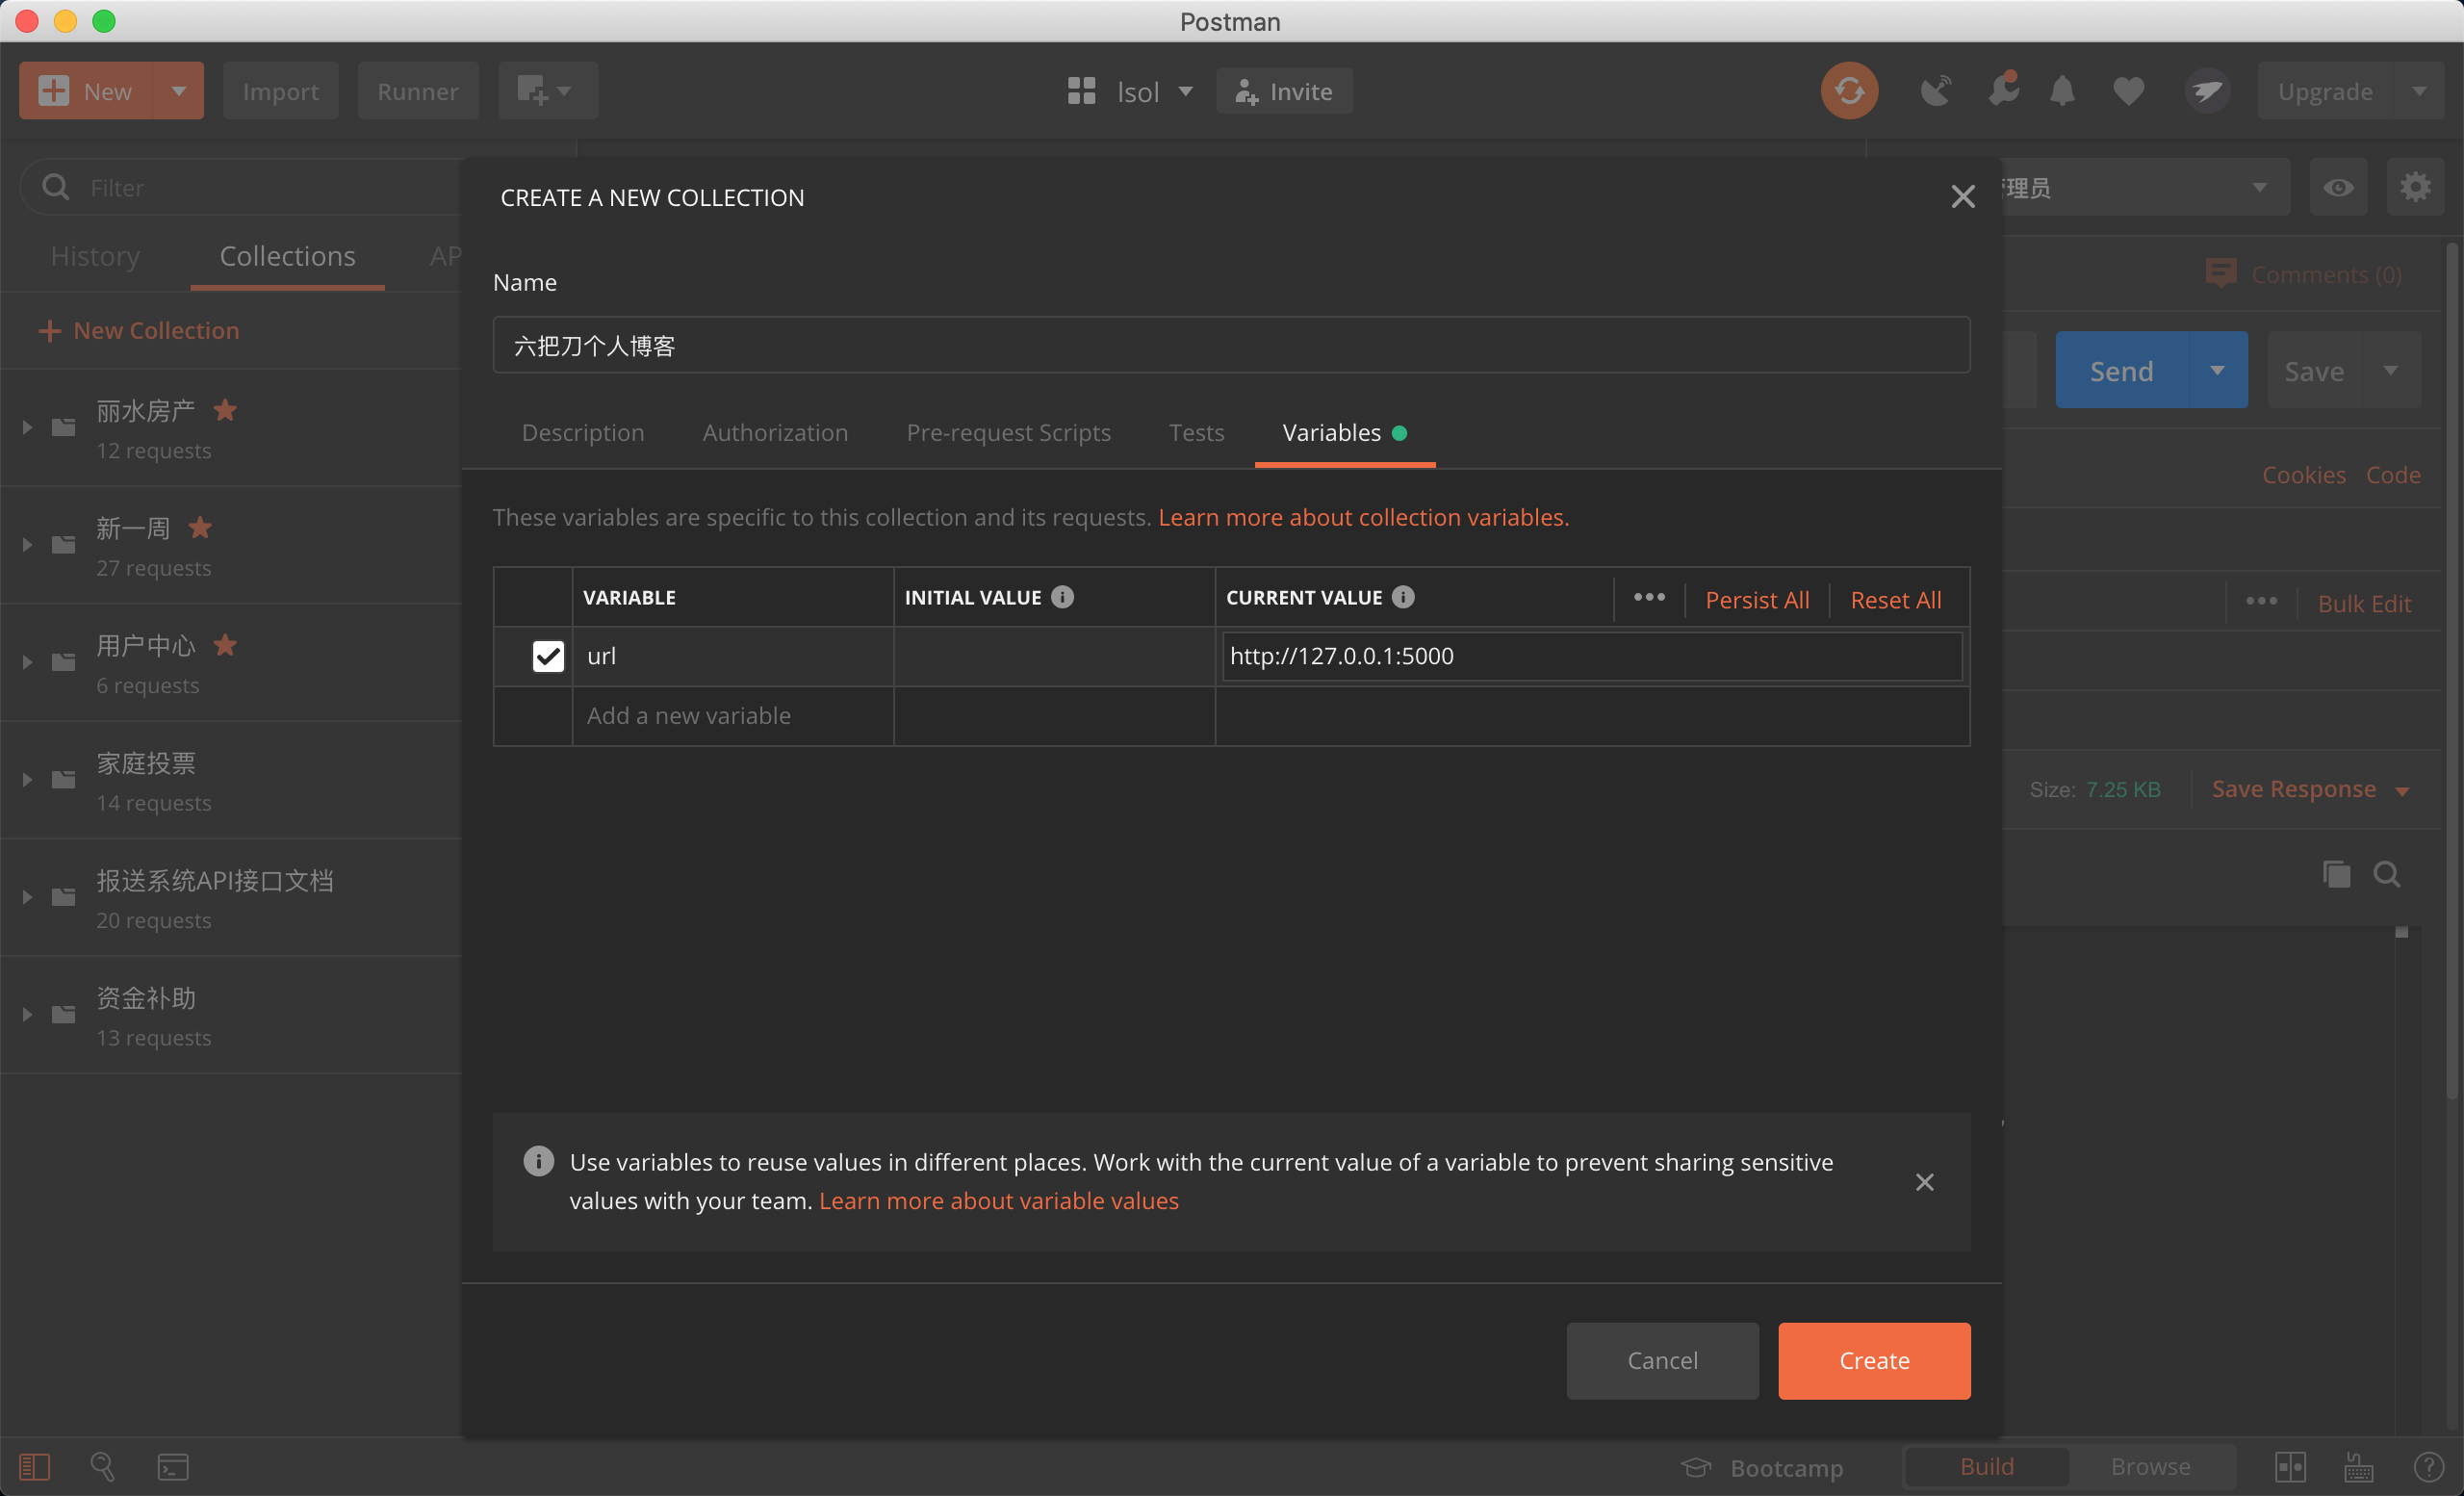The image size is (2464, 1496).
Task: Open the settings wrench icon
Action: [2003, 89]
